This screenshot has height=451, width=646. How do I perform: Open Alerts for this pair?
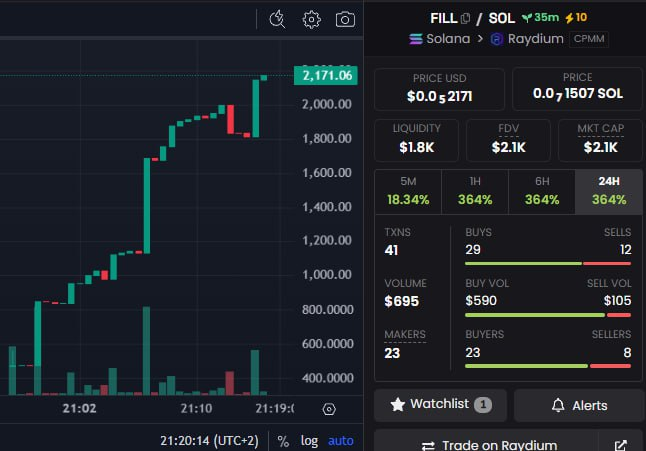tap(579, 405)
